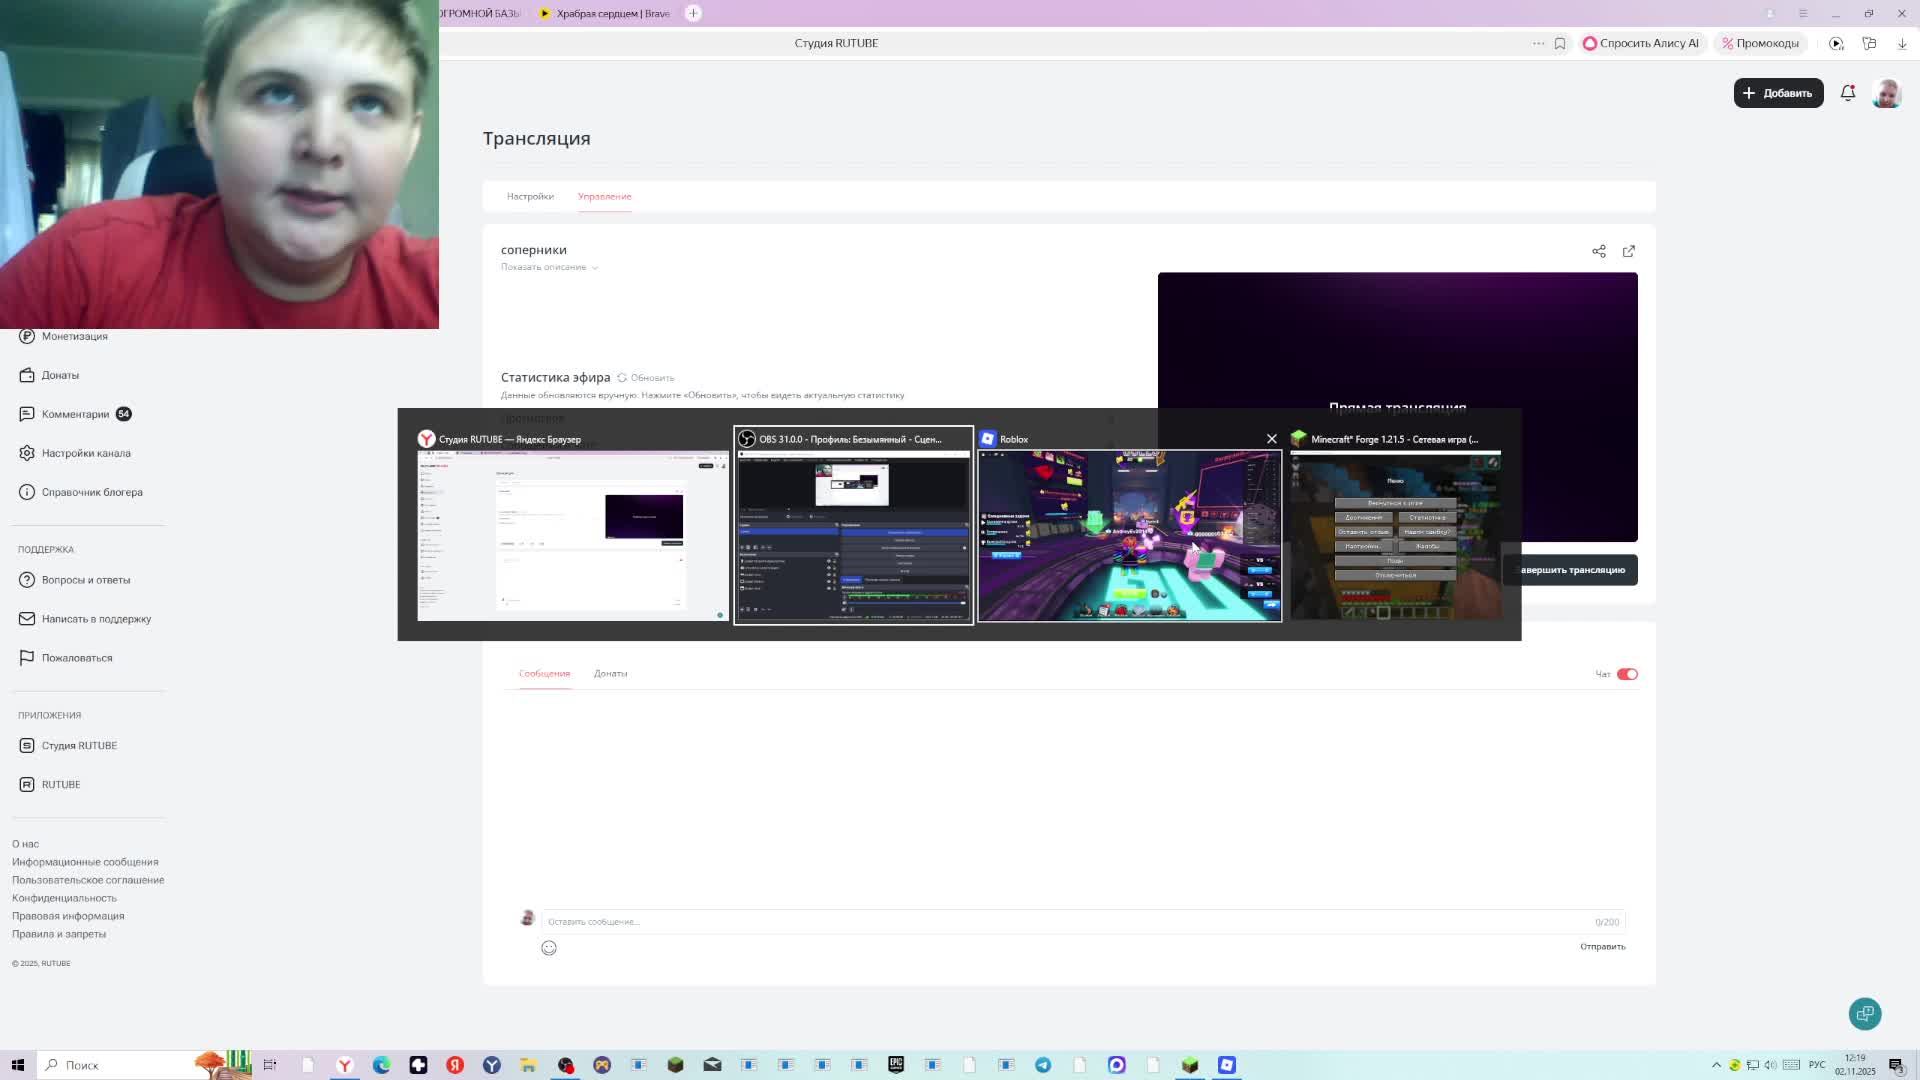This screenshot has height=1080, width=1920.
Task: Open the help chat widget icon
Action: tap(1864, 1013)
